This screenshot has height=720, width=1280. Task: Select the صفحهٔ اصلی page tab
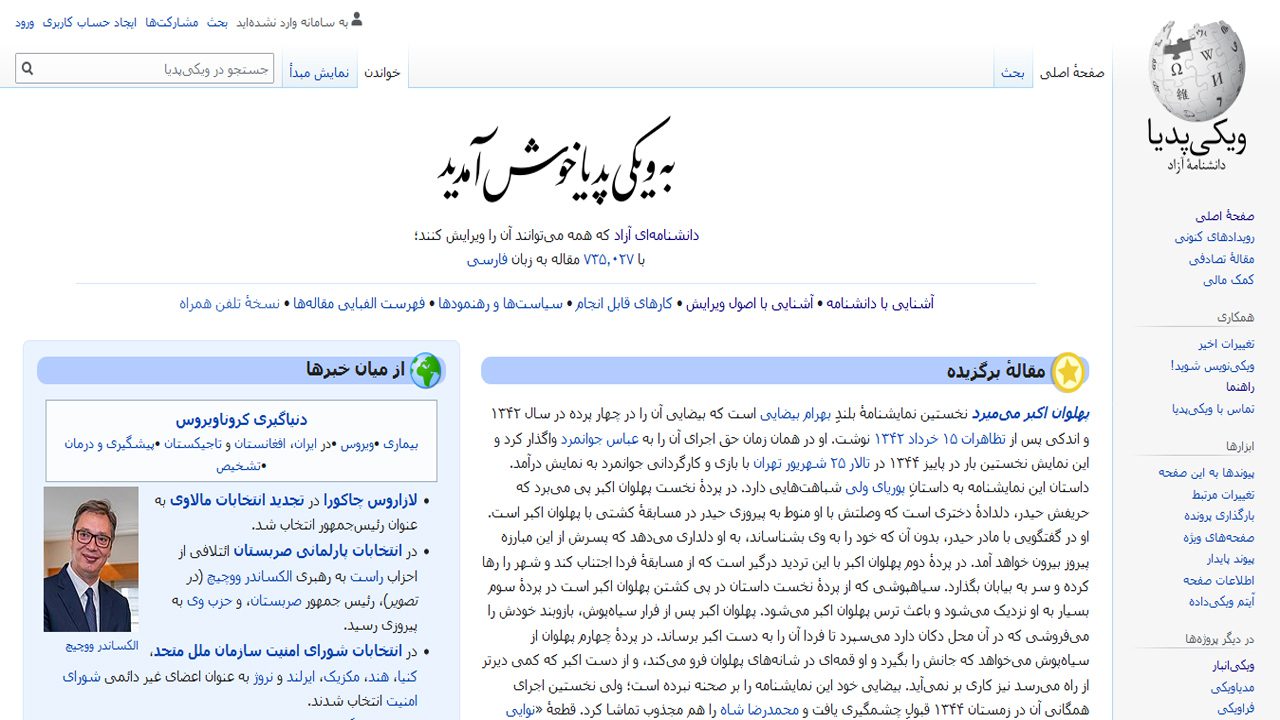1072,73
